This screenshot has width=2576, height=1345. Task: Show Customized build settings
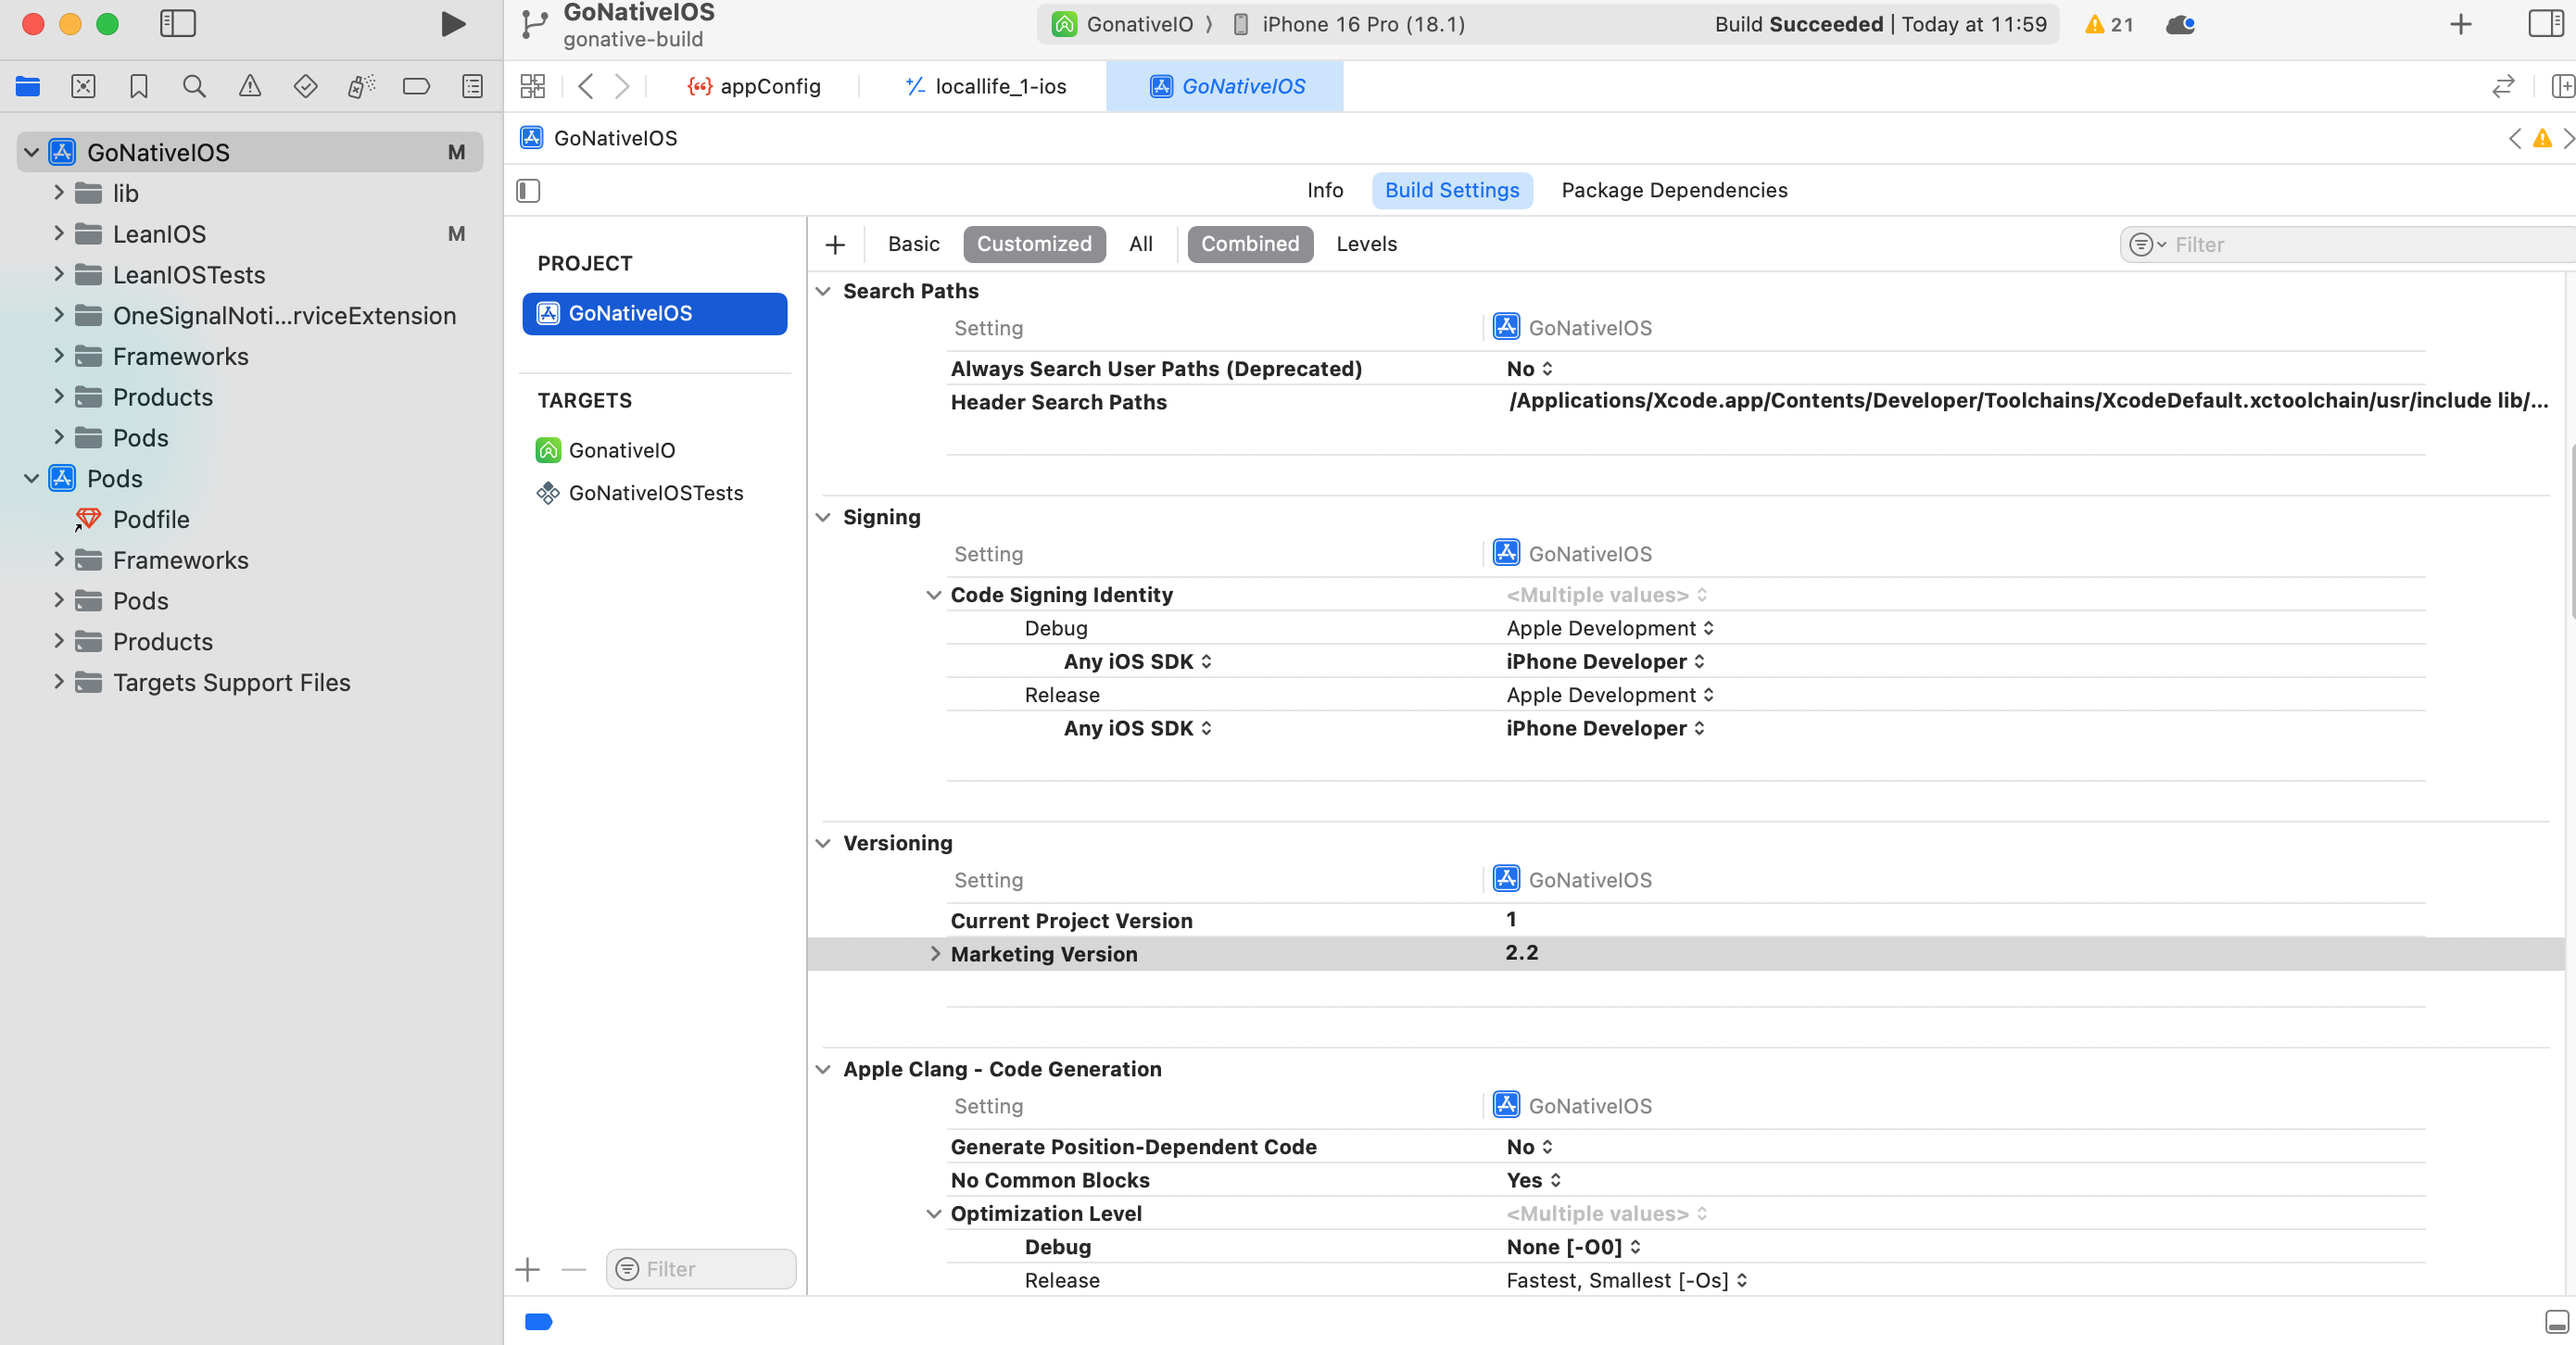pos(1034,245)
